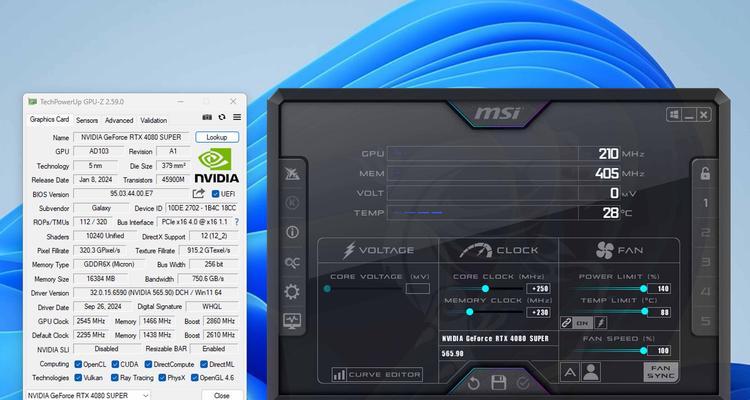Click temp limit priority lightning icon
This screenshot has height=400, width=750.
pos(600,323)
